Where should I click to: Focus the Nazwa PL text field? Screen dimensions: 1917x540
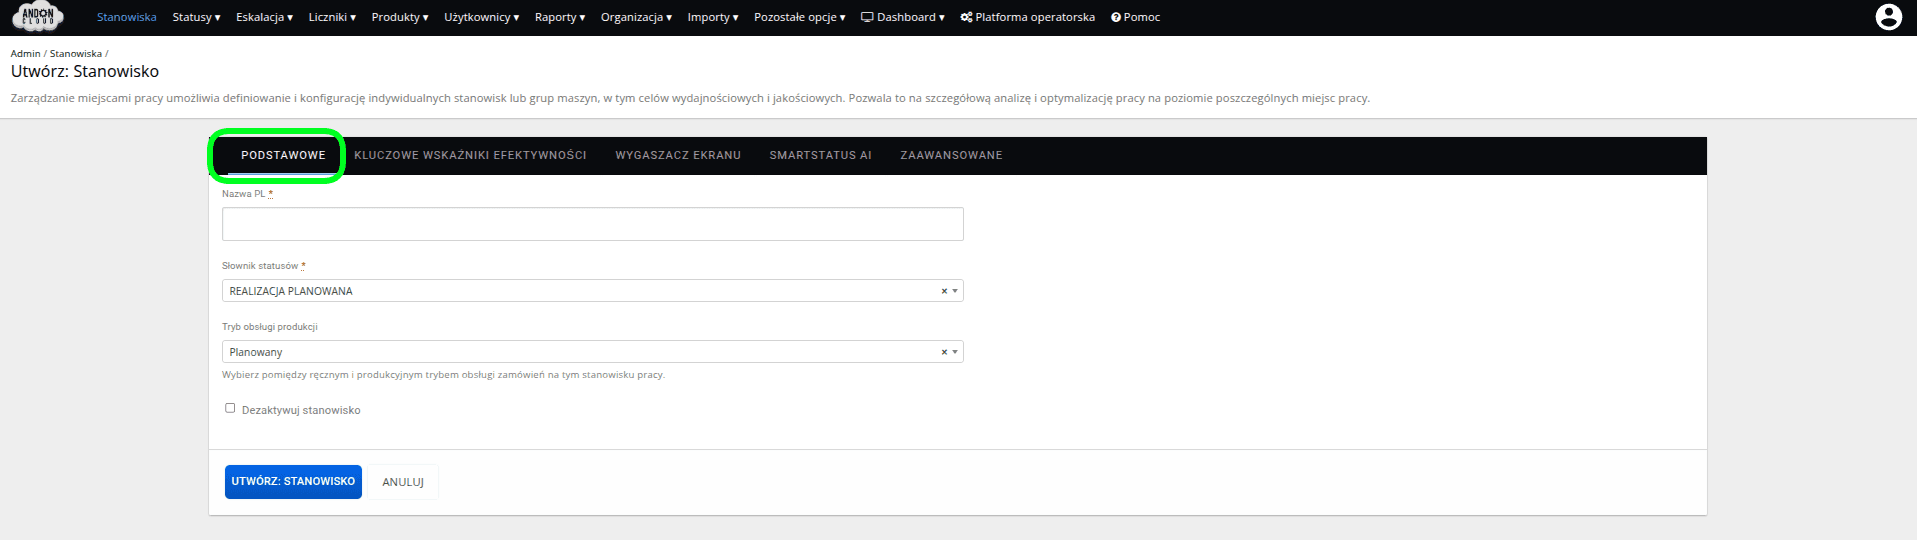(592, 224)
